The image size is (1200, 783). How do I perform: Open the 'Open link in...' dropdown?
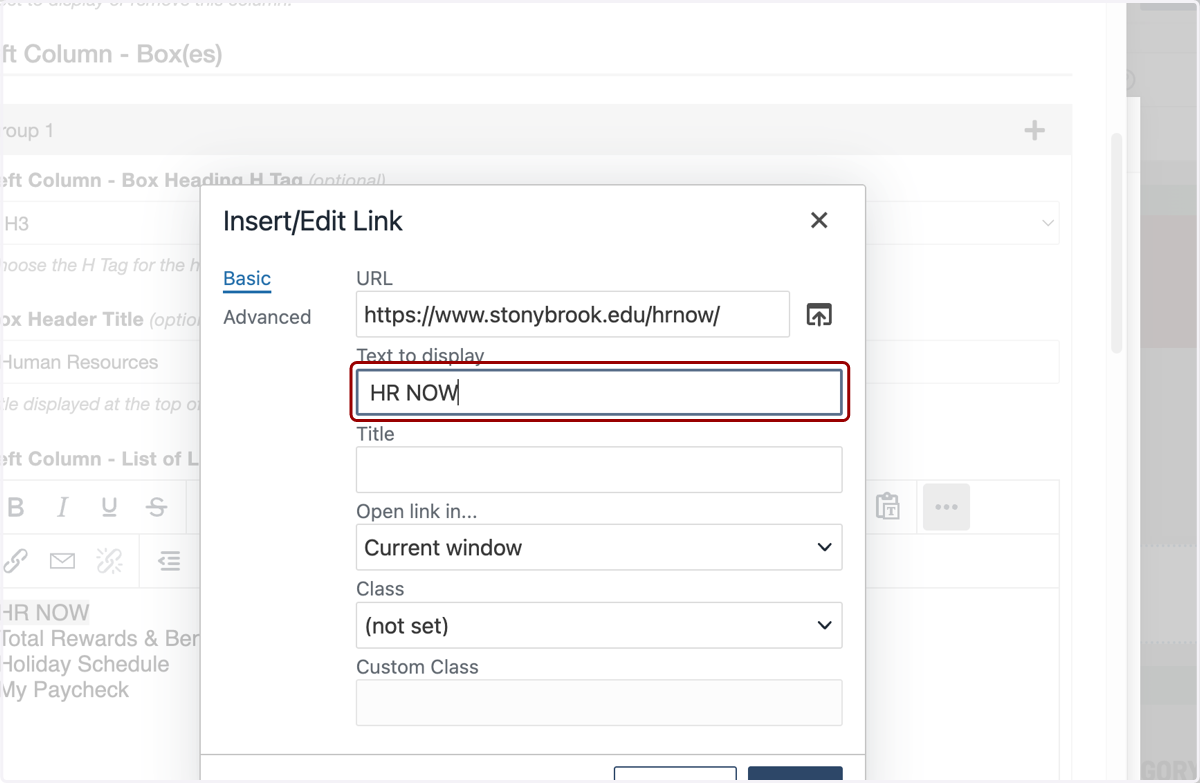(599, 547)
